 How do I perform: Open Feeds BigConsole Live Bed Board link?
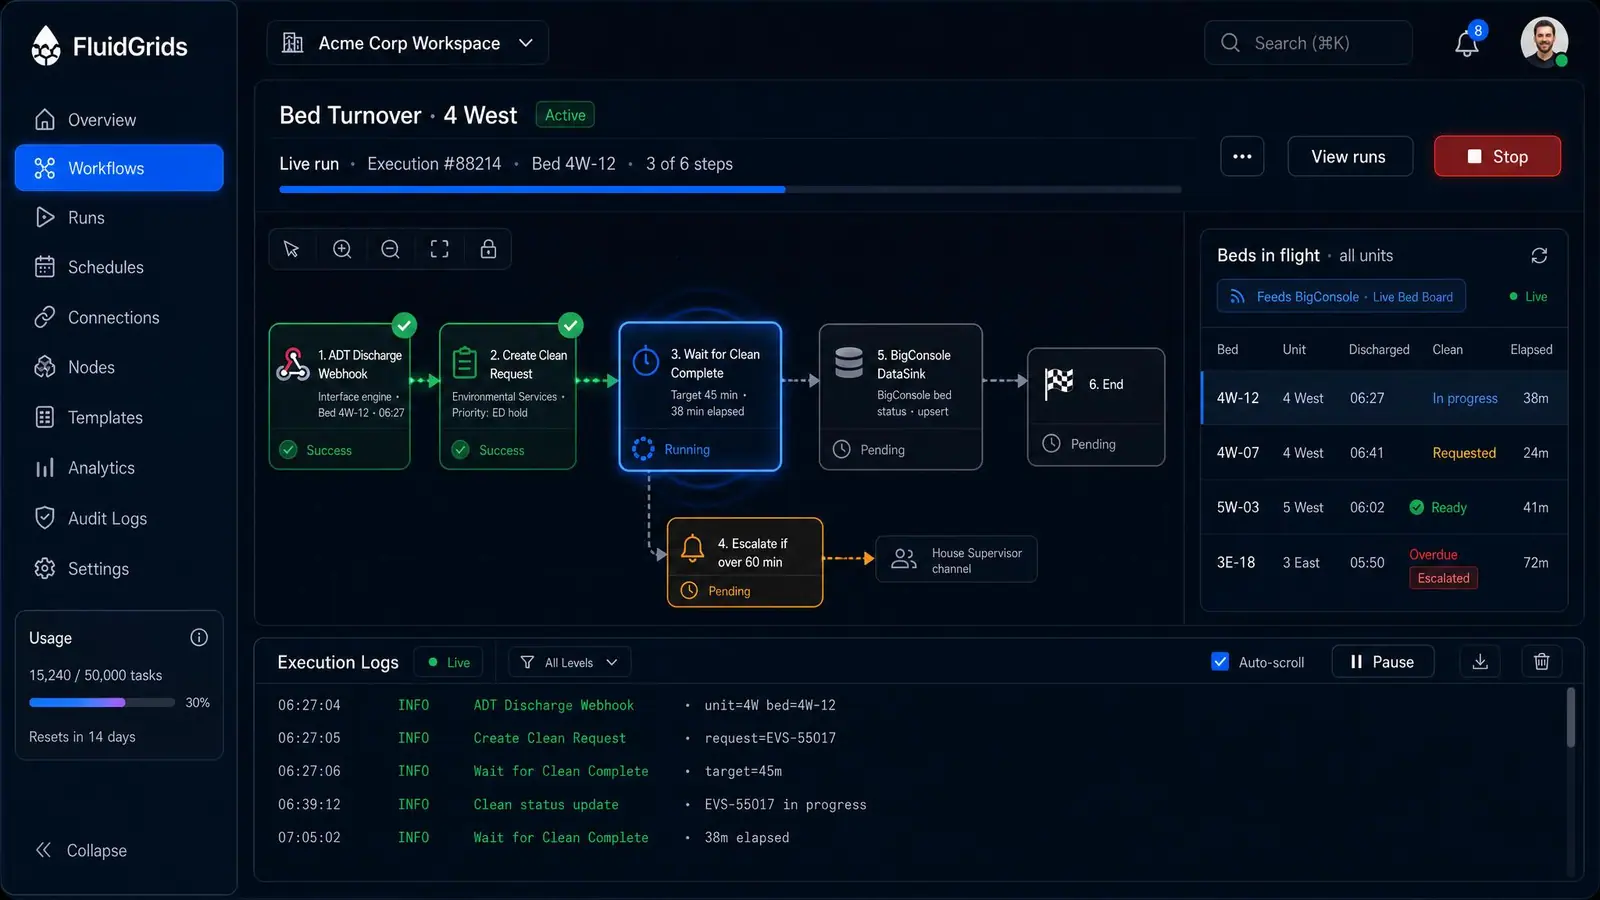coord(1341,297)
